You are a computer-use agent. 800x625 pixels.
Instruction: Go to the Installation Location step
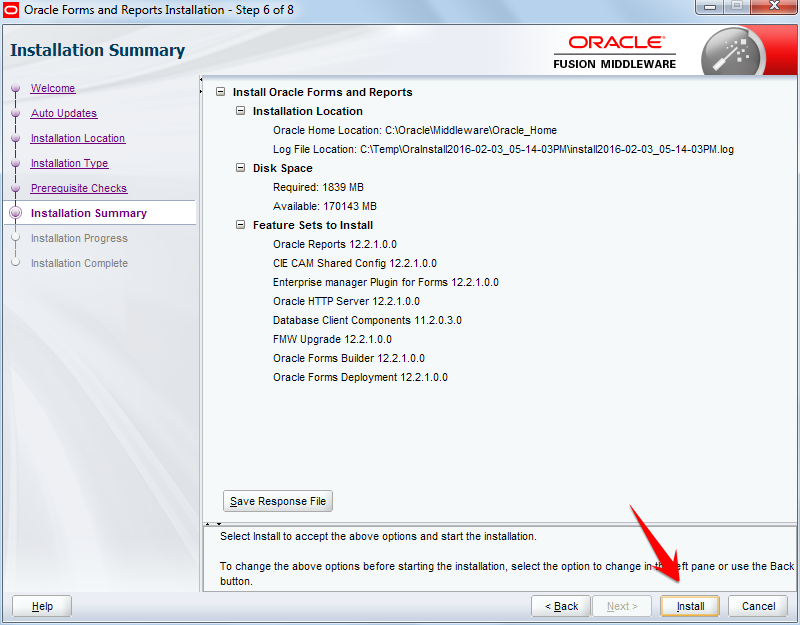tap(78, 138)
